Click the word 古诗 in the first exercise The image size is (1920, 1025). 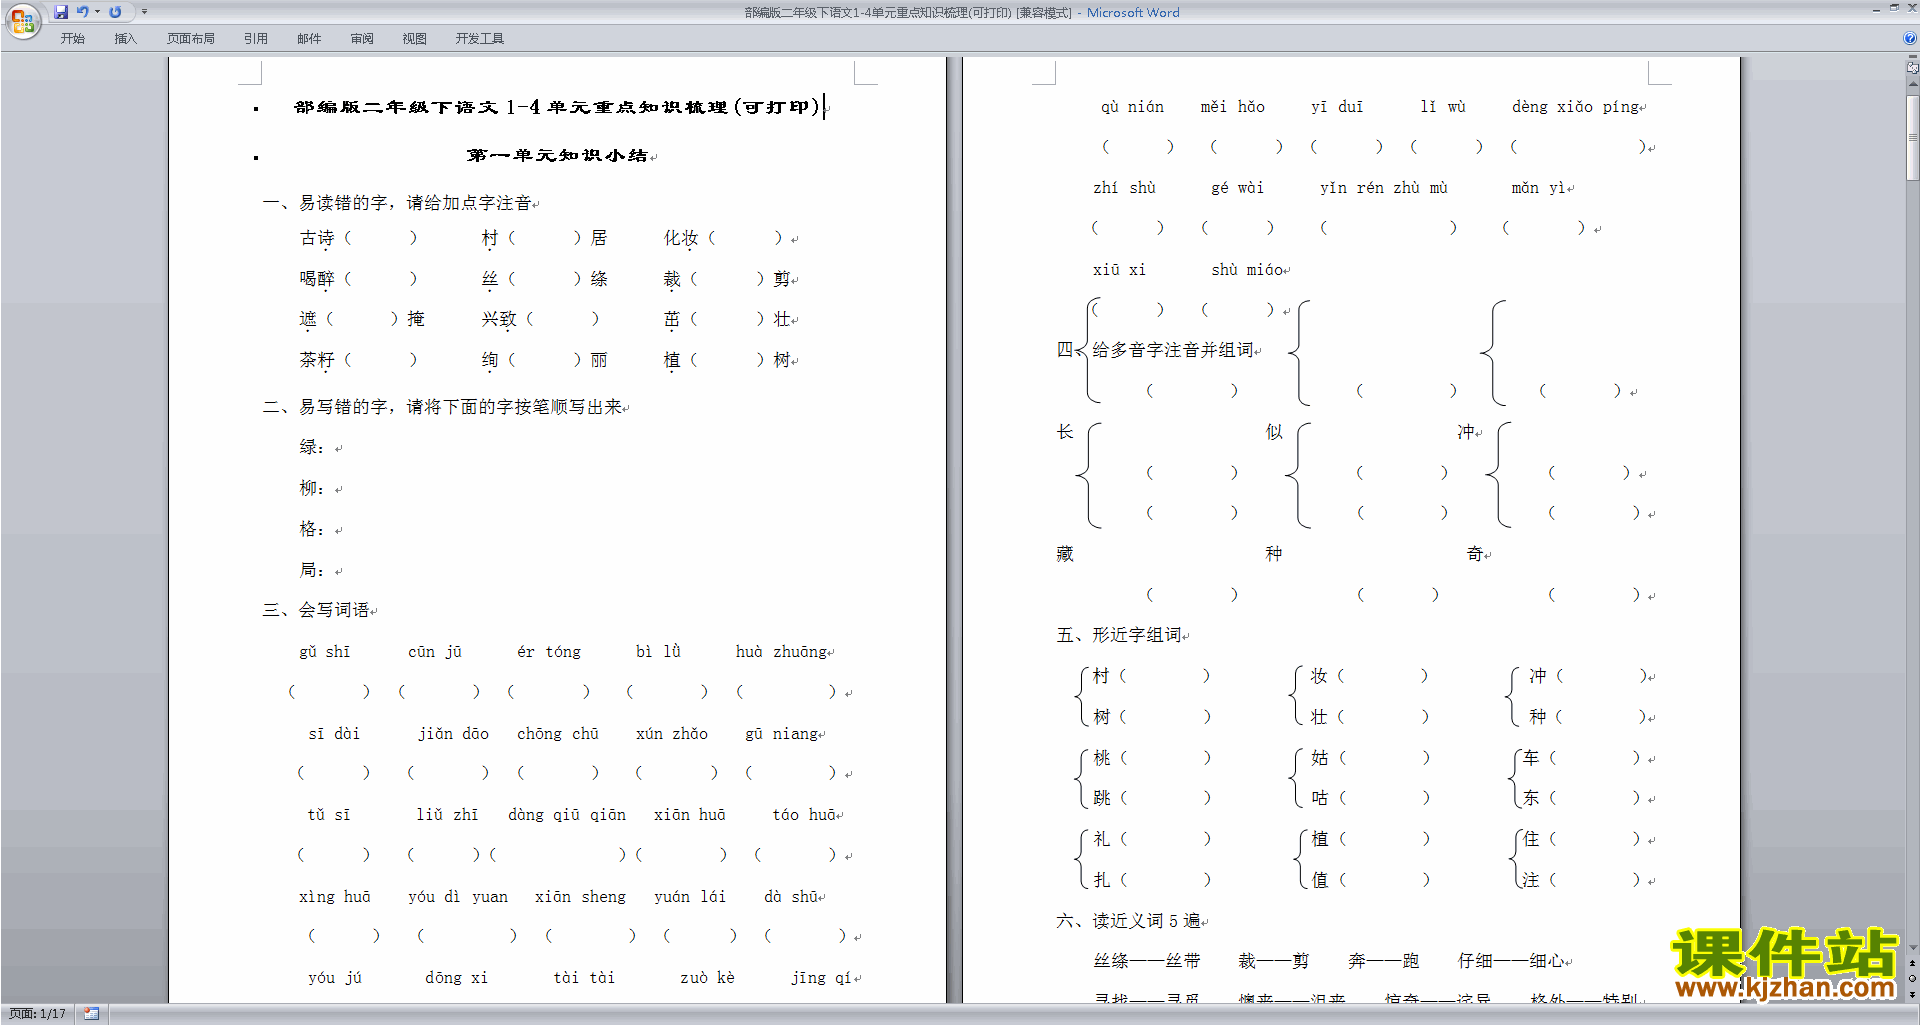pos(317,238)
